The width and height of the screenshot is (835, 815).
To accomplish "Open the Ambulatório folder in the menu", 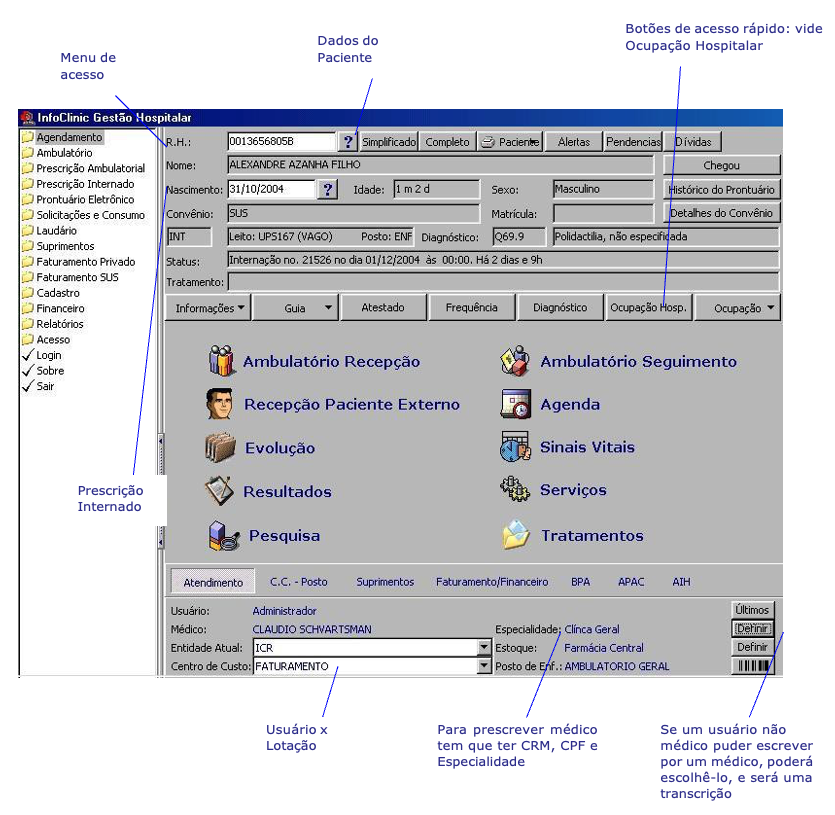I will point(58,153).
